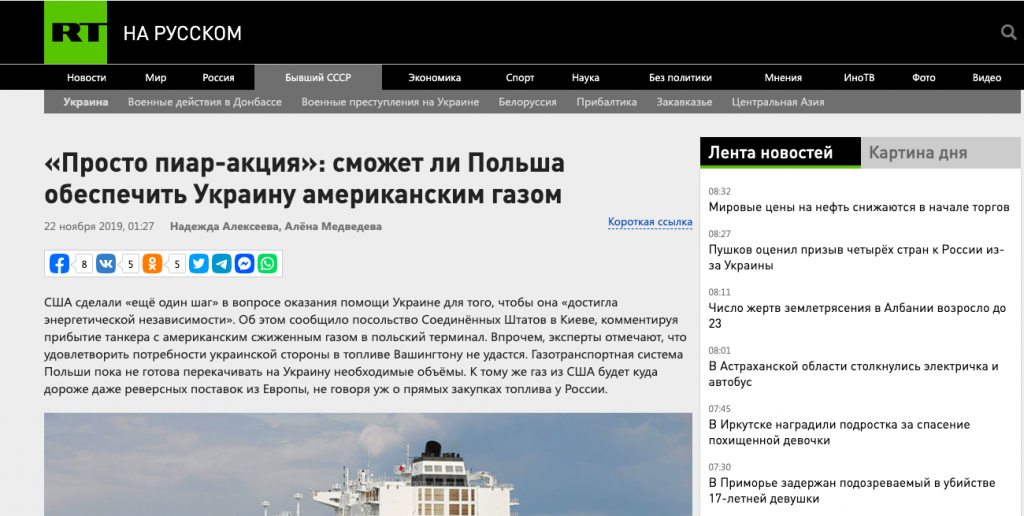The image size is (1024, 516).
Task: Click the Короткая ссылка link
Action: coord(650,222)
